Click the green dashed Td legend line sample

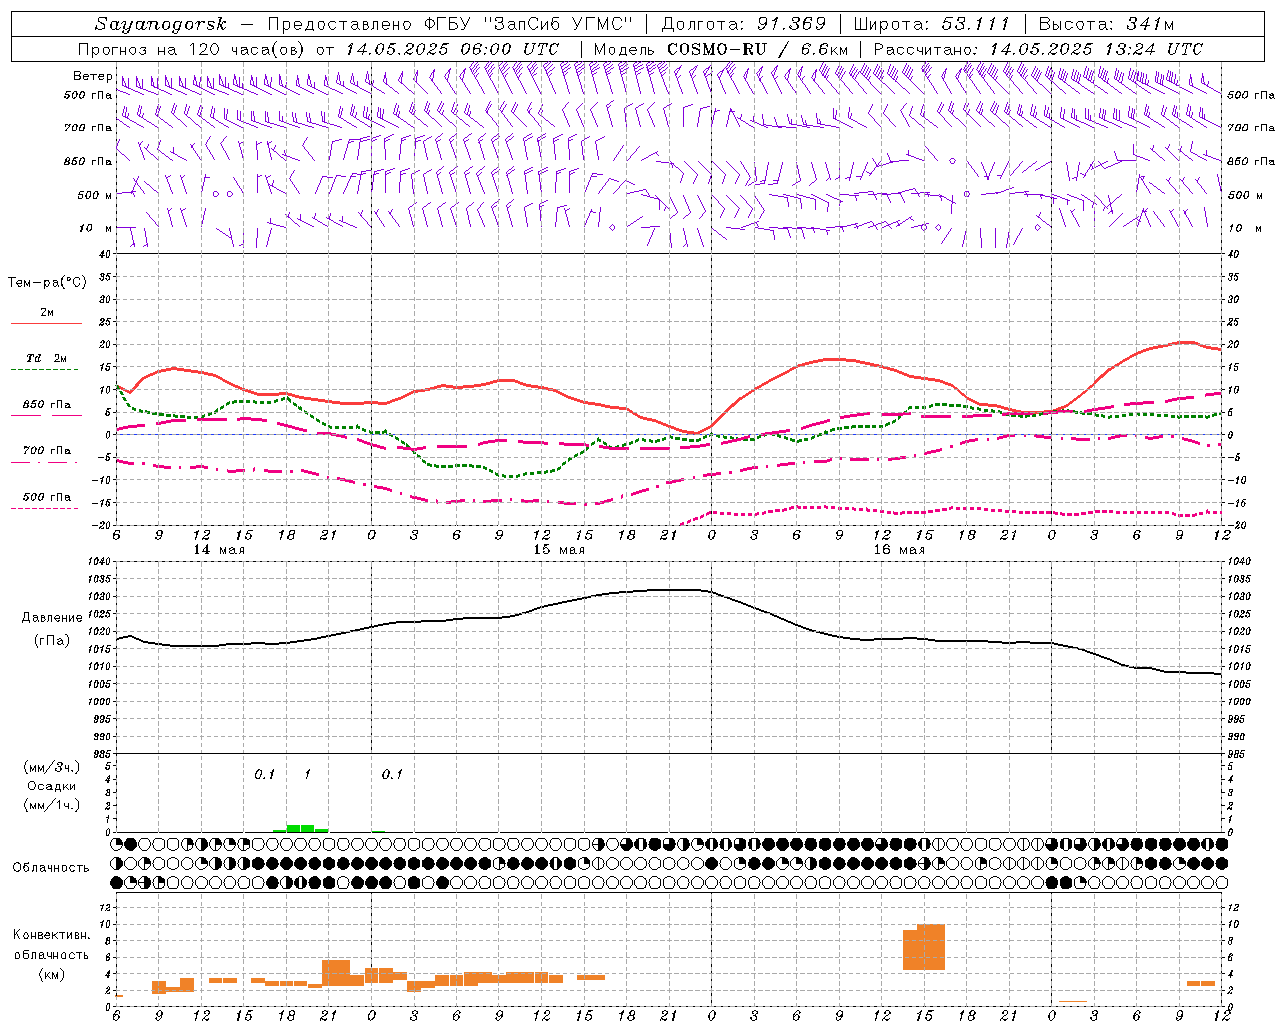pyautogui.click(x=45, y=370)
